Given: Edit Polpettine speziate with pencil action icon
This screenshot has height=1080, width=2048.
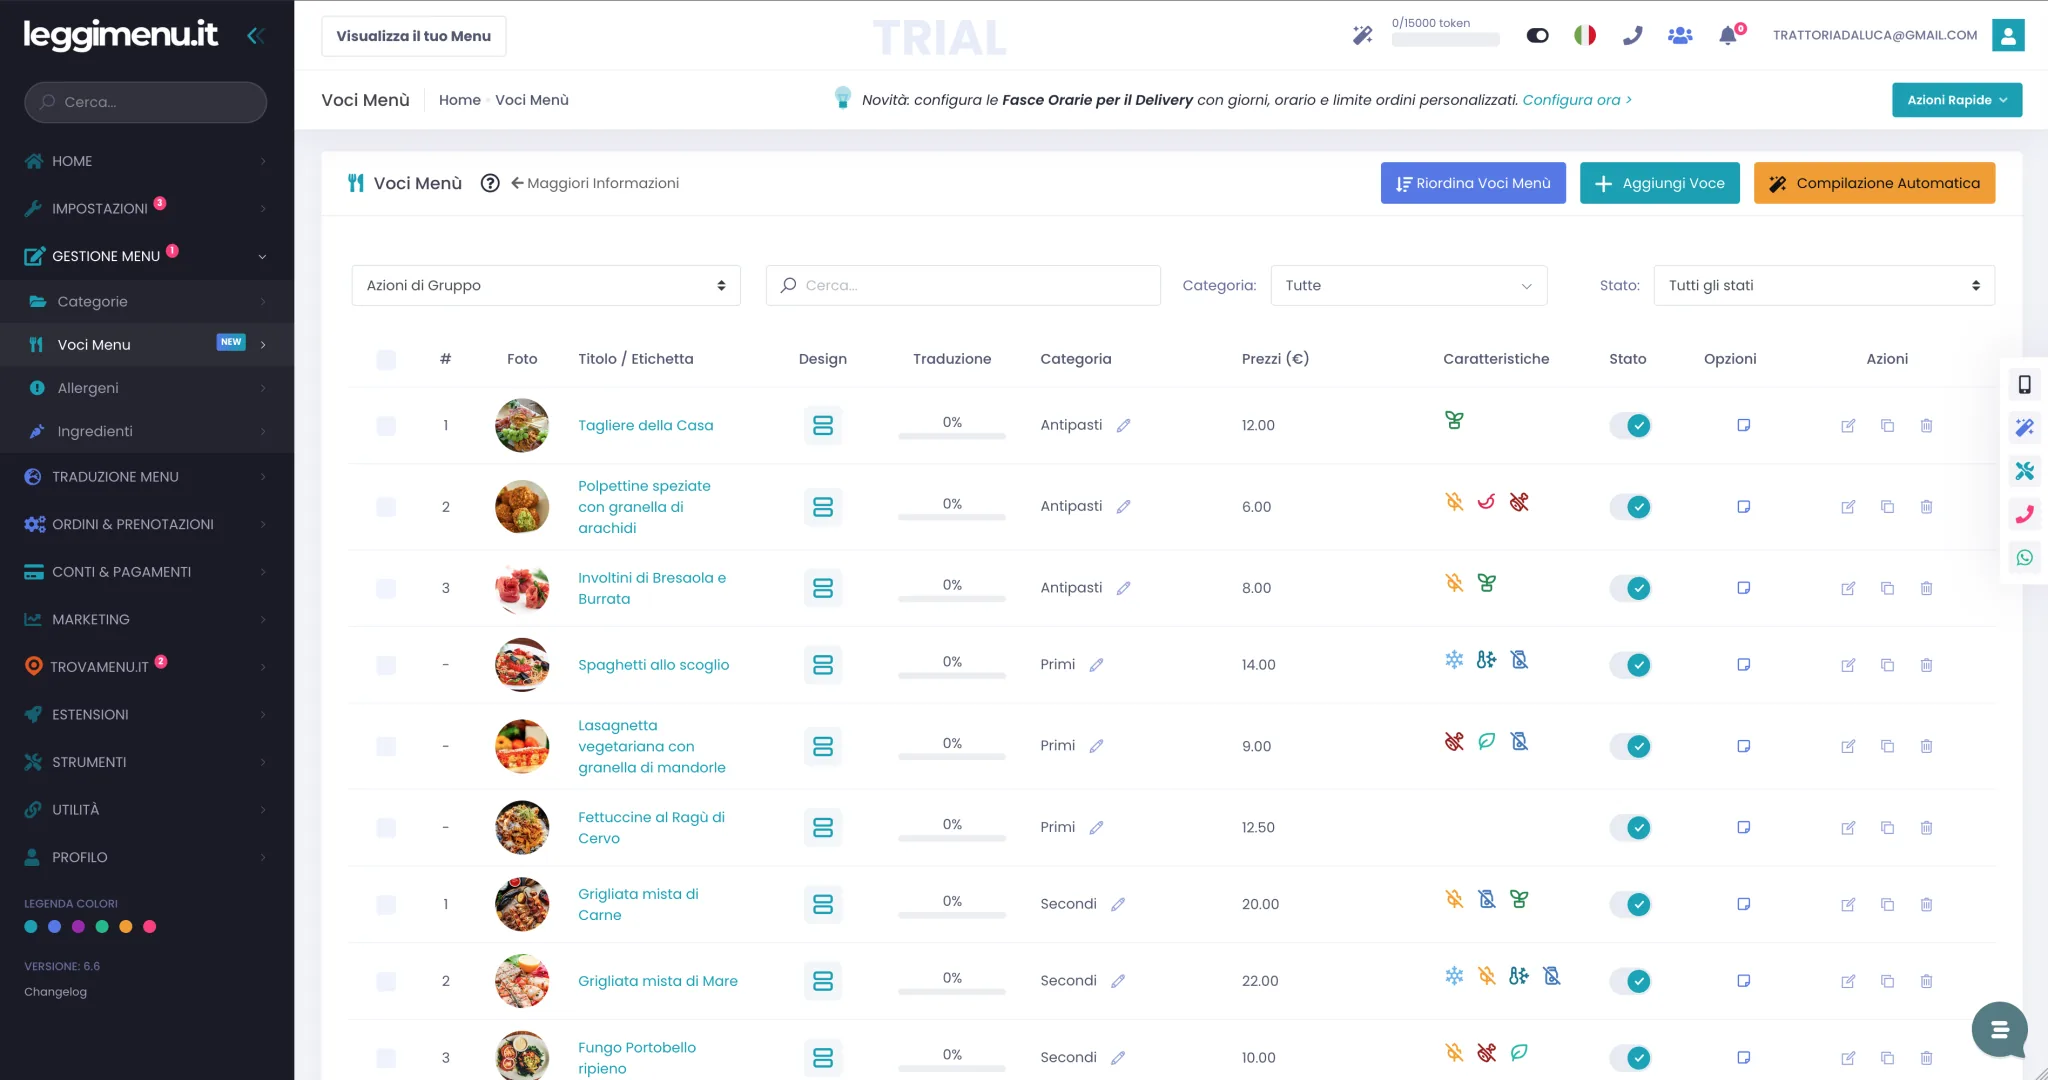Looking at the screenshot, I should 1848,507.
